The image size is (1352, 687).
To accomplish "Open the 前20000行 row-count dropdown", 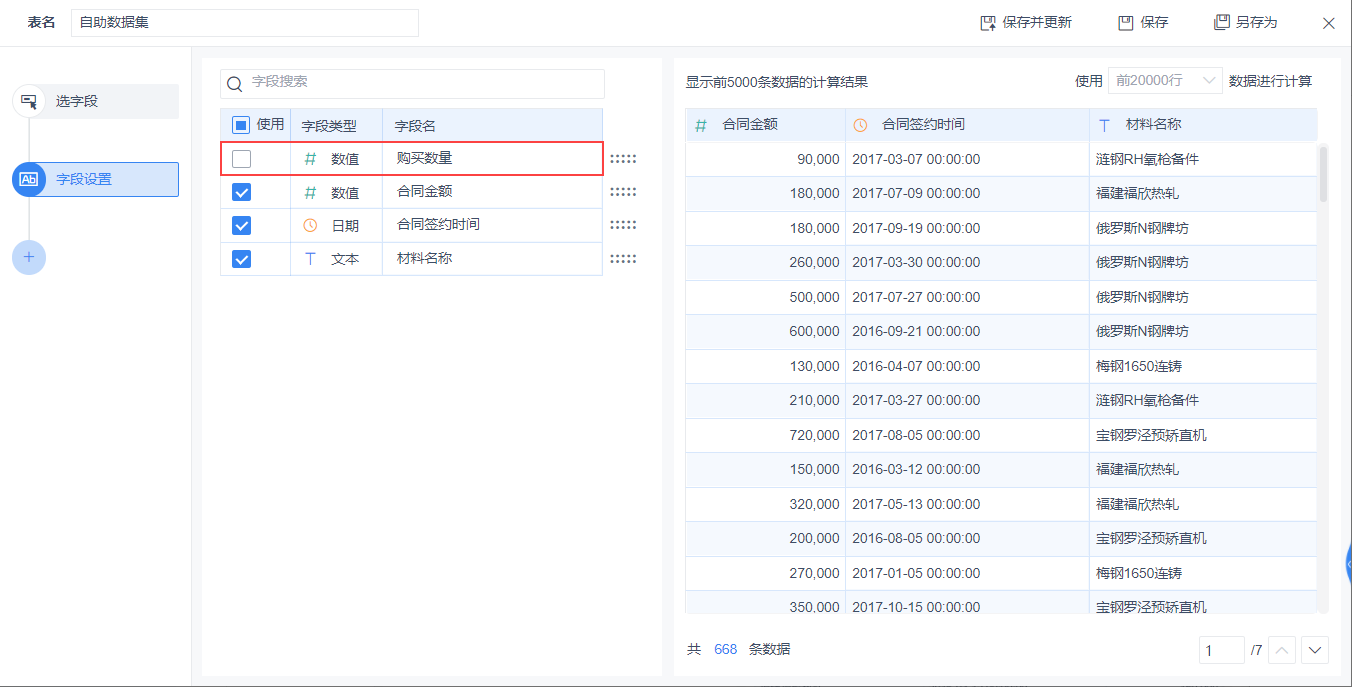I will point(1165,81).
